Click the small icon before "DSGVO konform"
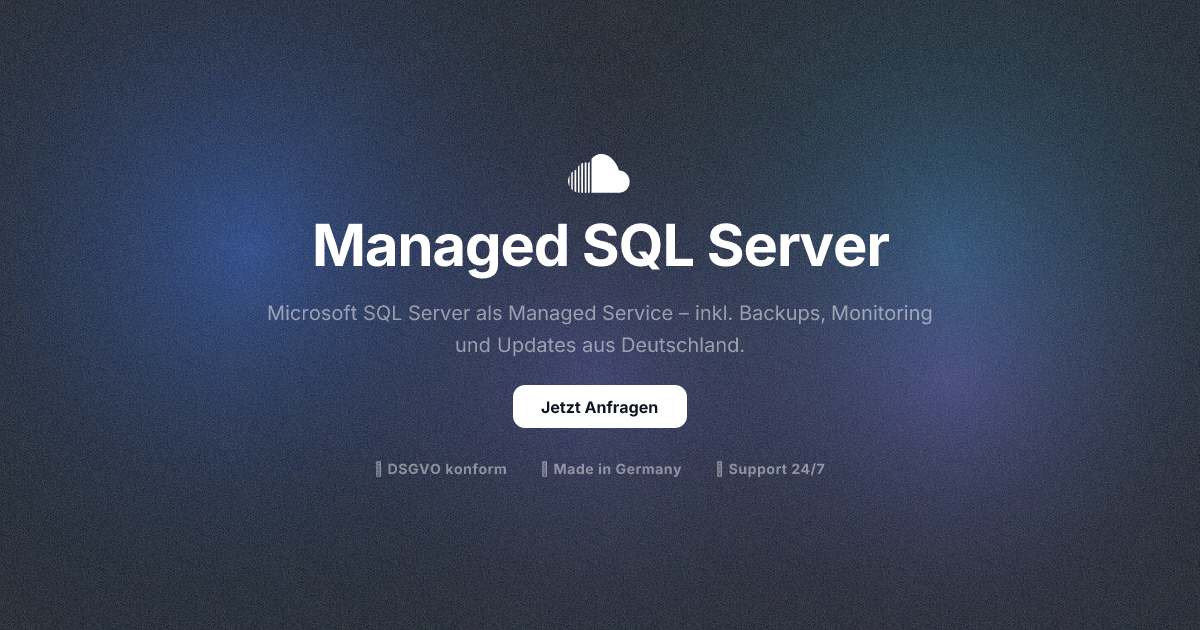Screen dimensions: 1200x630 tap(379, 469)
